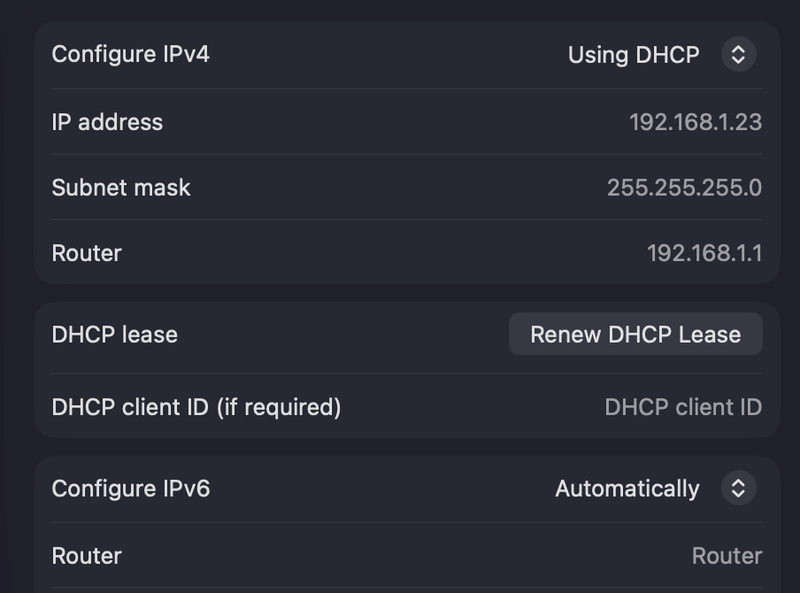Click the 'IP address' row label
Image resolution: width=800 pixels, height=593 pixels.
point(107,122)
